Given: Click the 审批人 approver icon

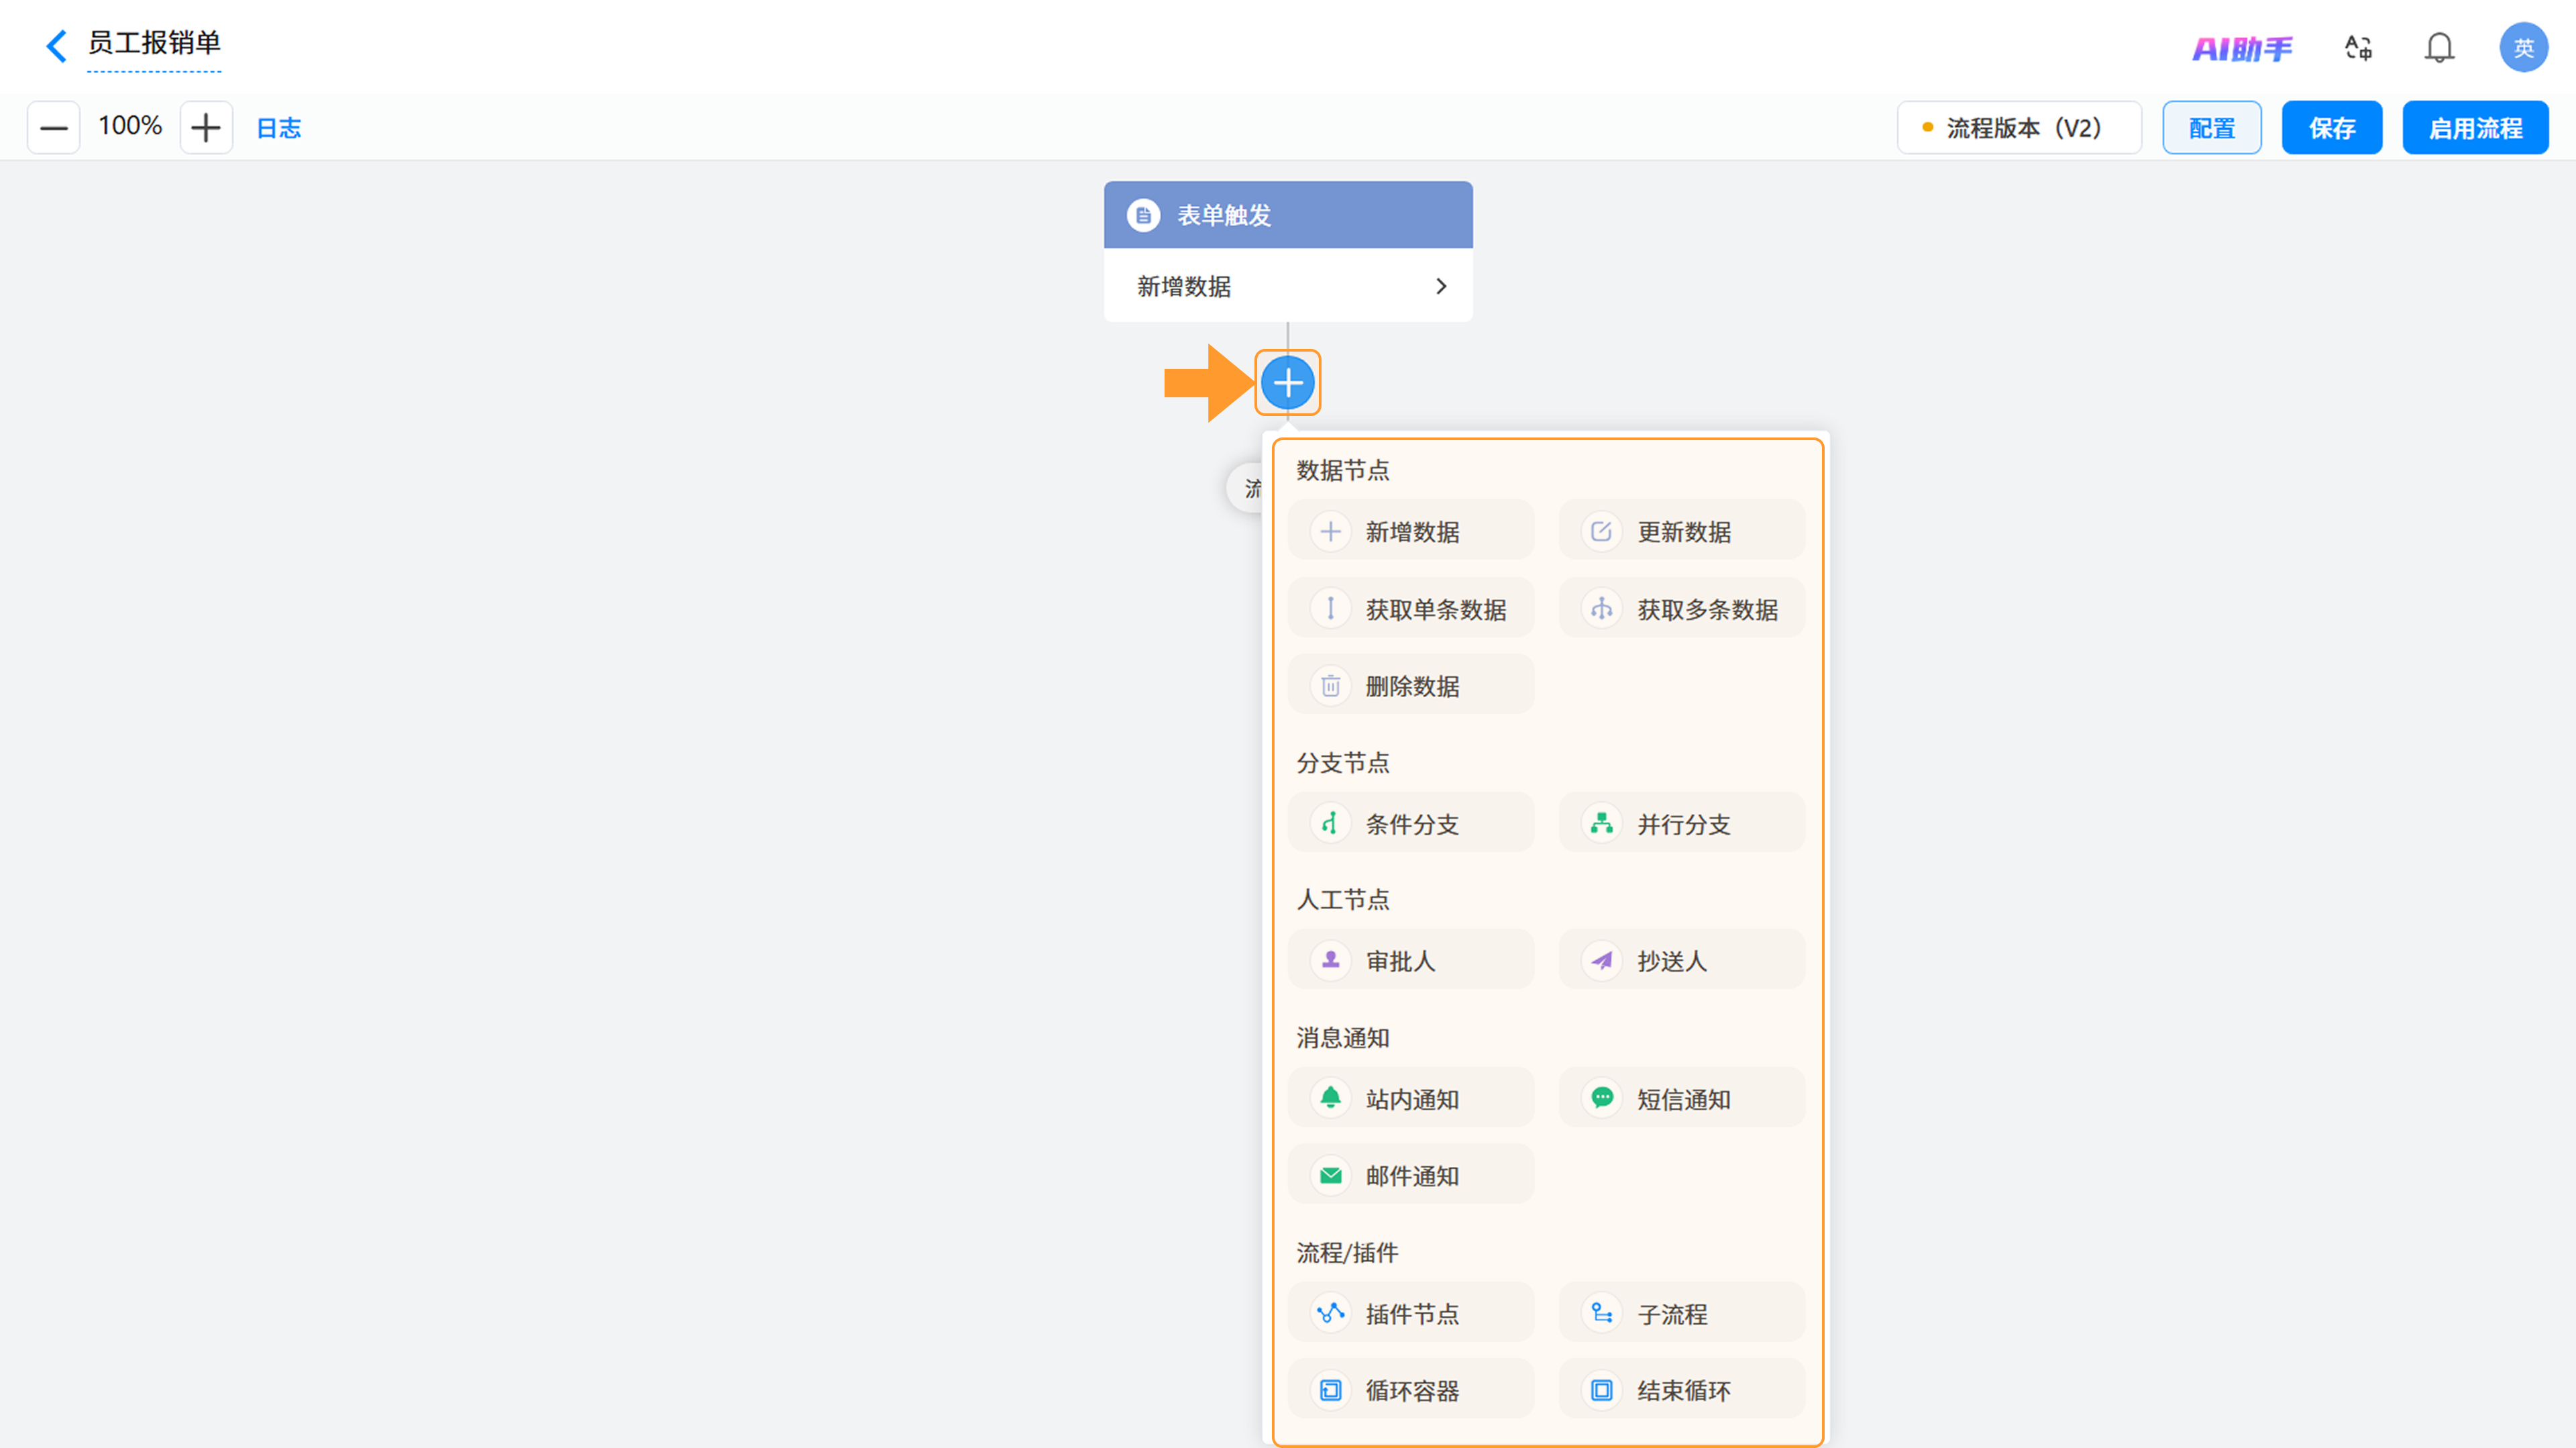Looking at the screenshot, I should coord(1330,960).
